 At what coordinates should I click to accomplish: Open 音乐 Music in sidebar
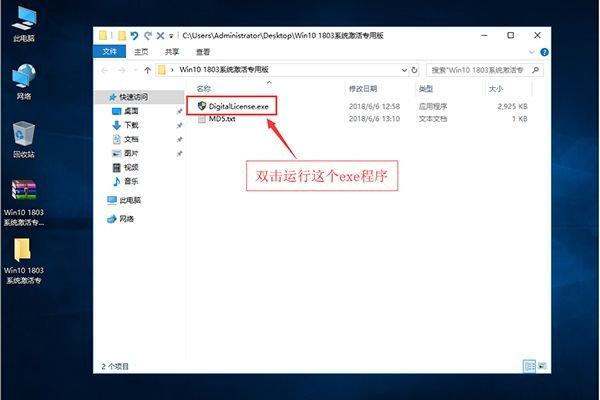tap(131, 181)
